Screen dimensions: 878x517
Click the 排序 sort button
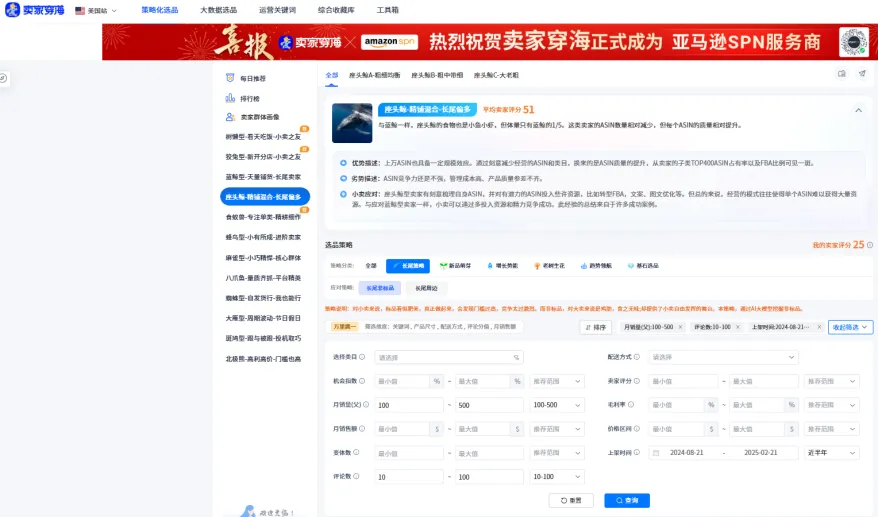(595, 327)
